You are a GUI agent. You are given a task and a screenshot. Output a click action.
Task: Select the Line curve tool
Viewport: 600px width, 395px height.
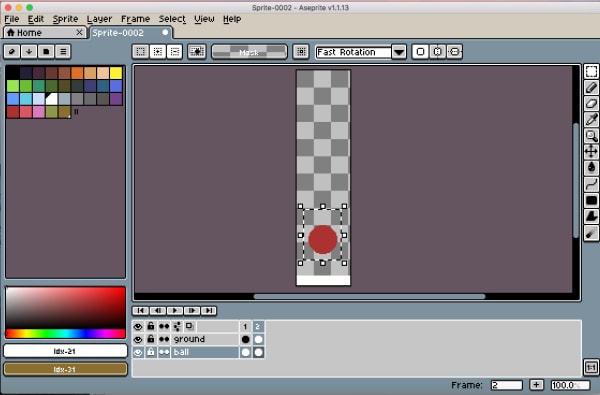click(x=591, y=184)
